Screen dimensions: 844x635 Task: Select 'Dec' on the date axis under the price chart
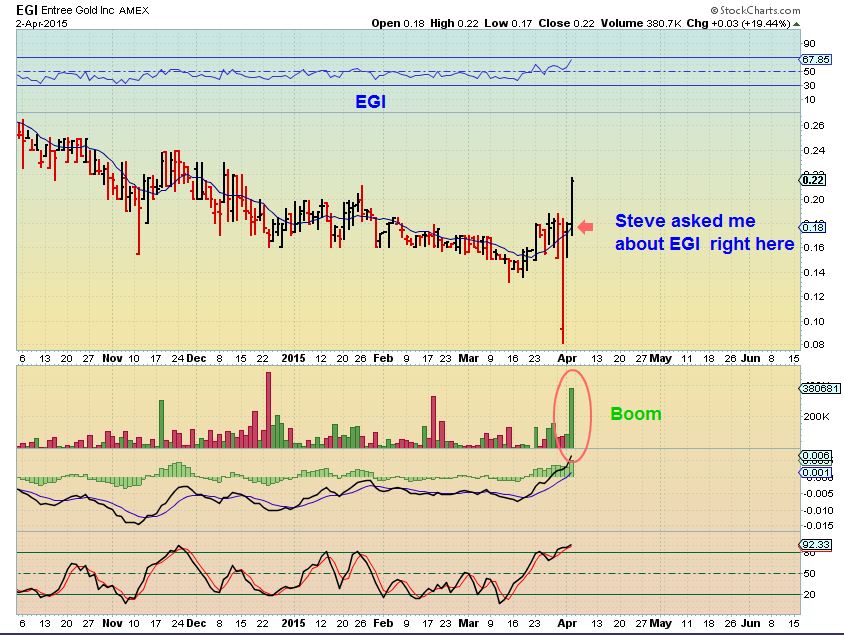(x=196, y=358)
